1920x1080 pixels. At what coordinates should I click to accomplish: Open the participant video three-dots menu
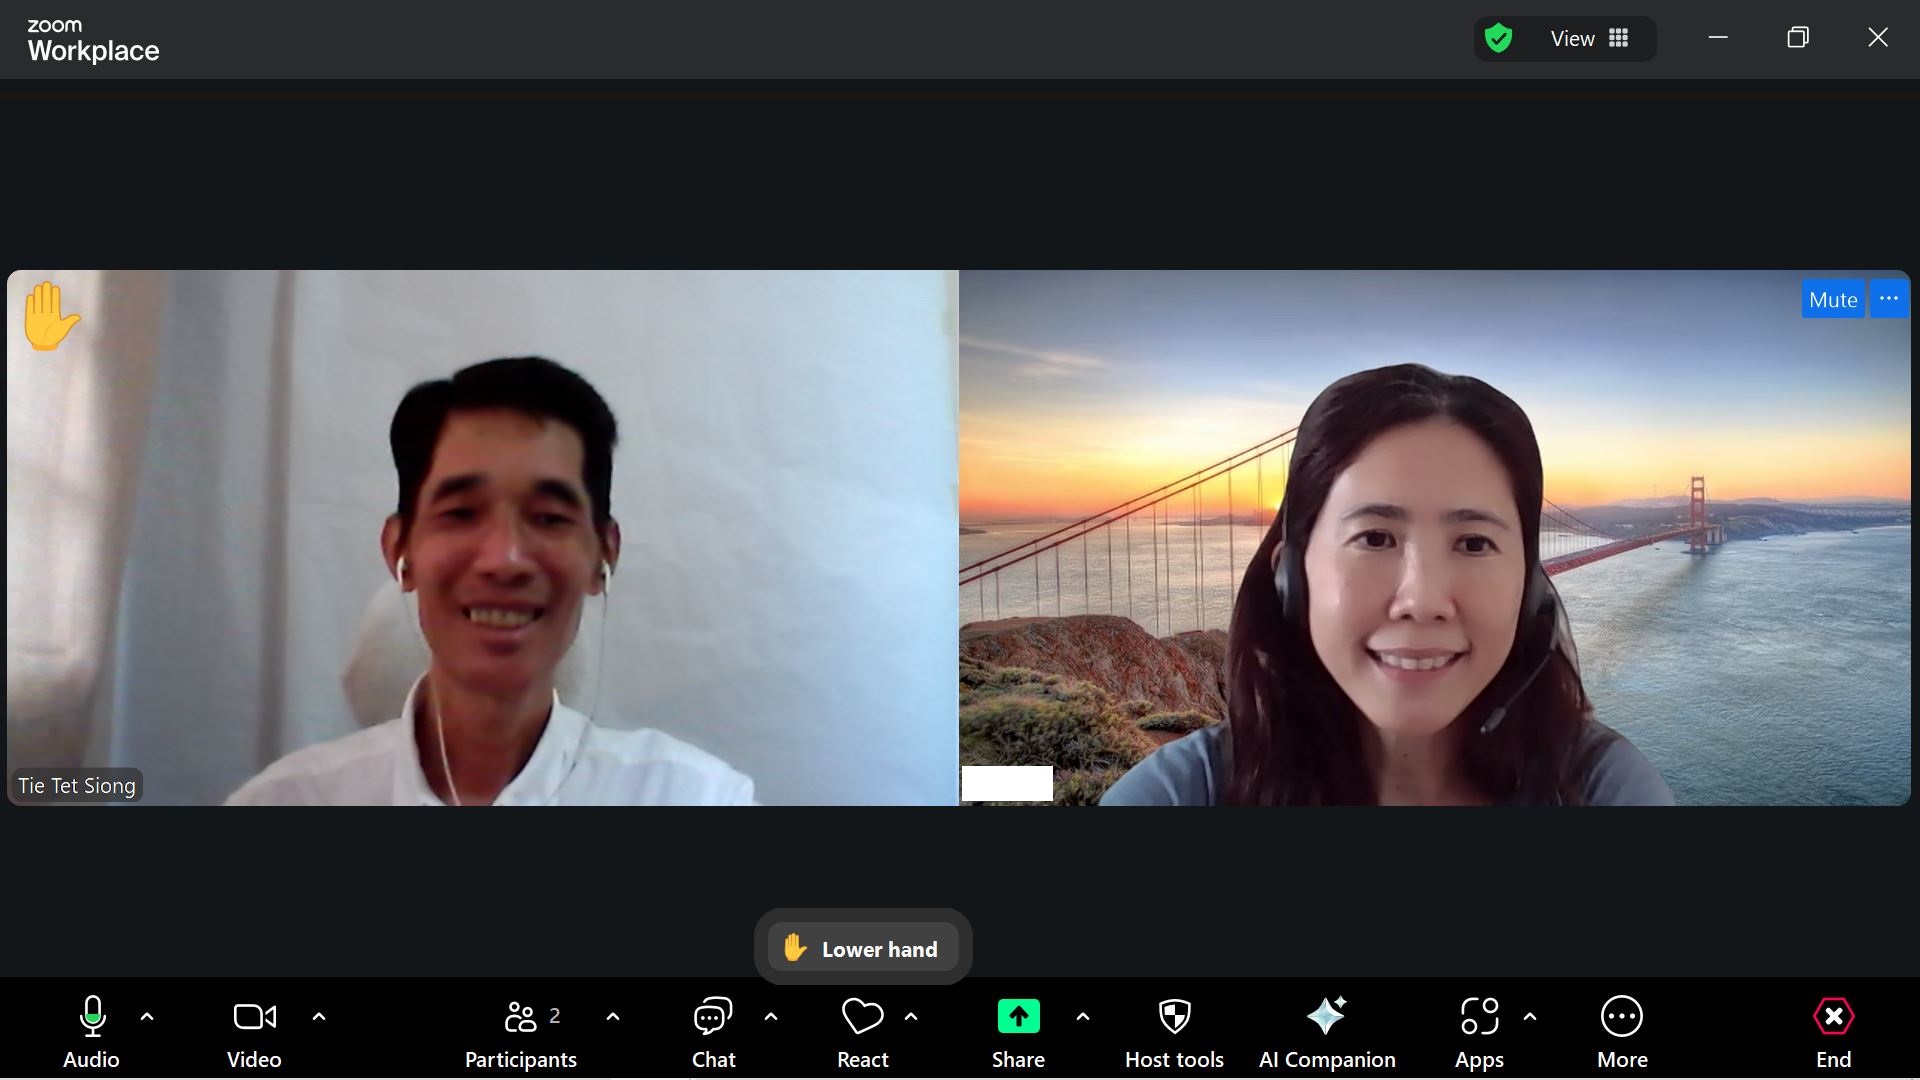[1888, 299]
